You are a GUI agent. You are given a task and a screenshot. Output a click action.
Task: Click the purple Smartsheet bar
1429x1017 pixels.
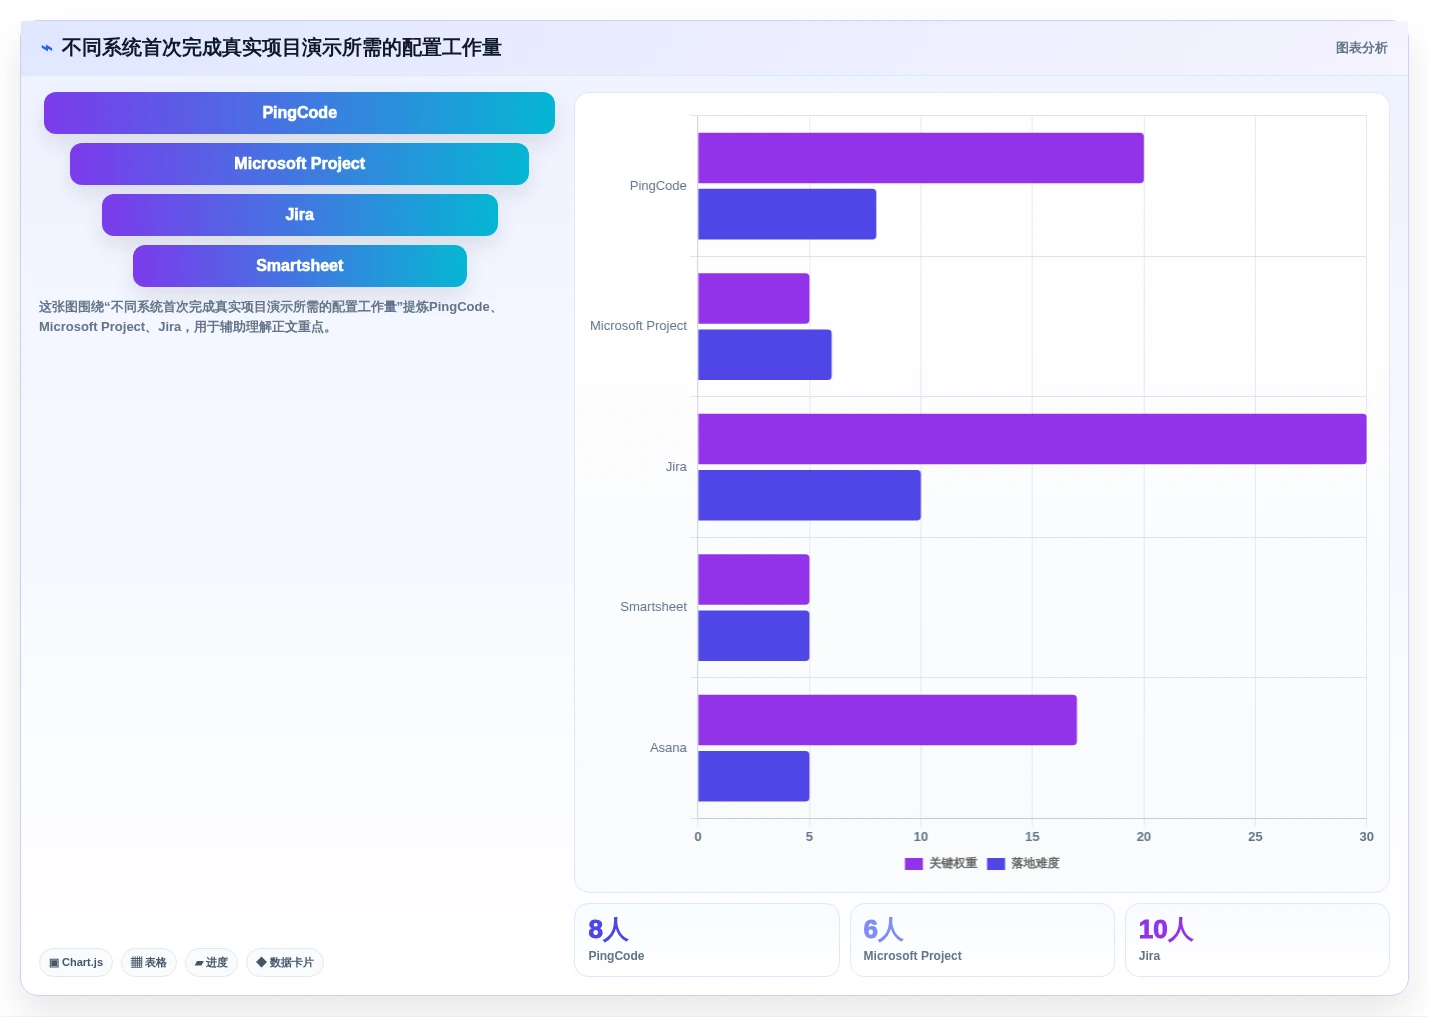[754, 579]
